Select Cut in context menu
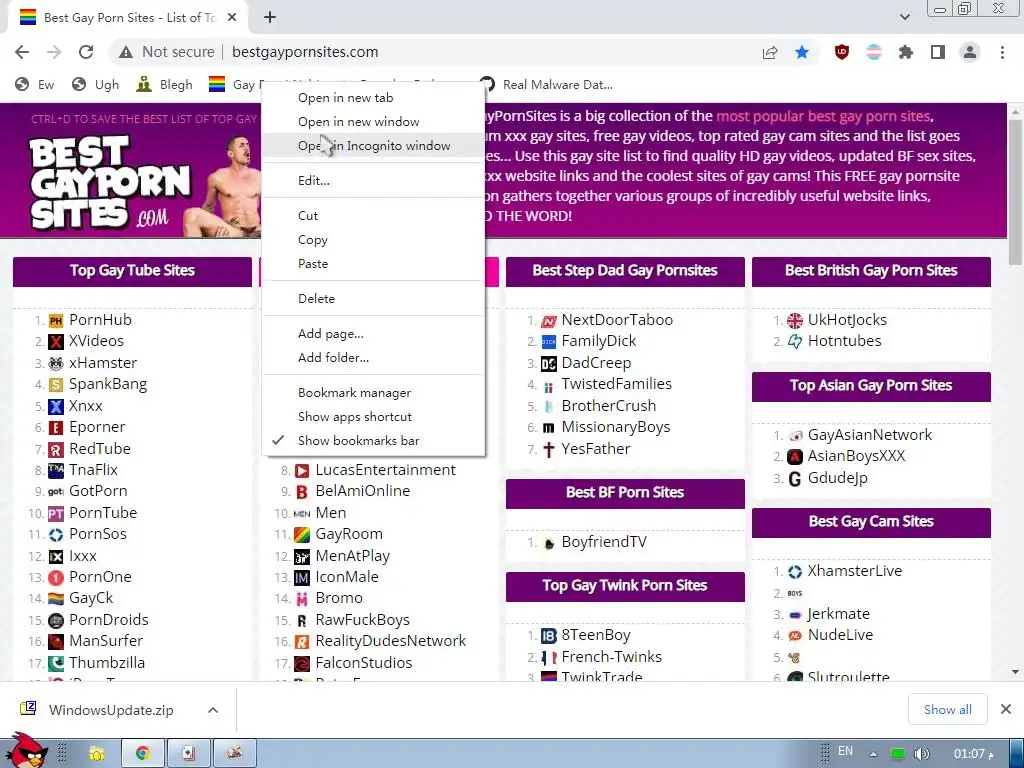 tap(374, 216)
